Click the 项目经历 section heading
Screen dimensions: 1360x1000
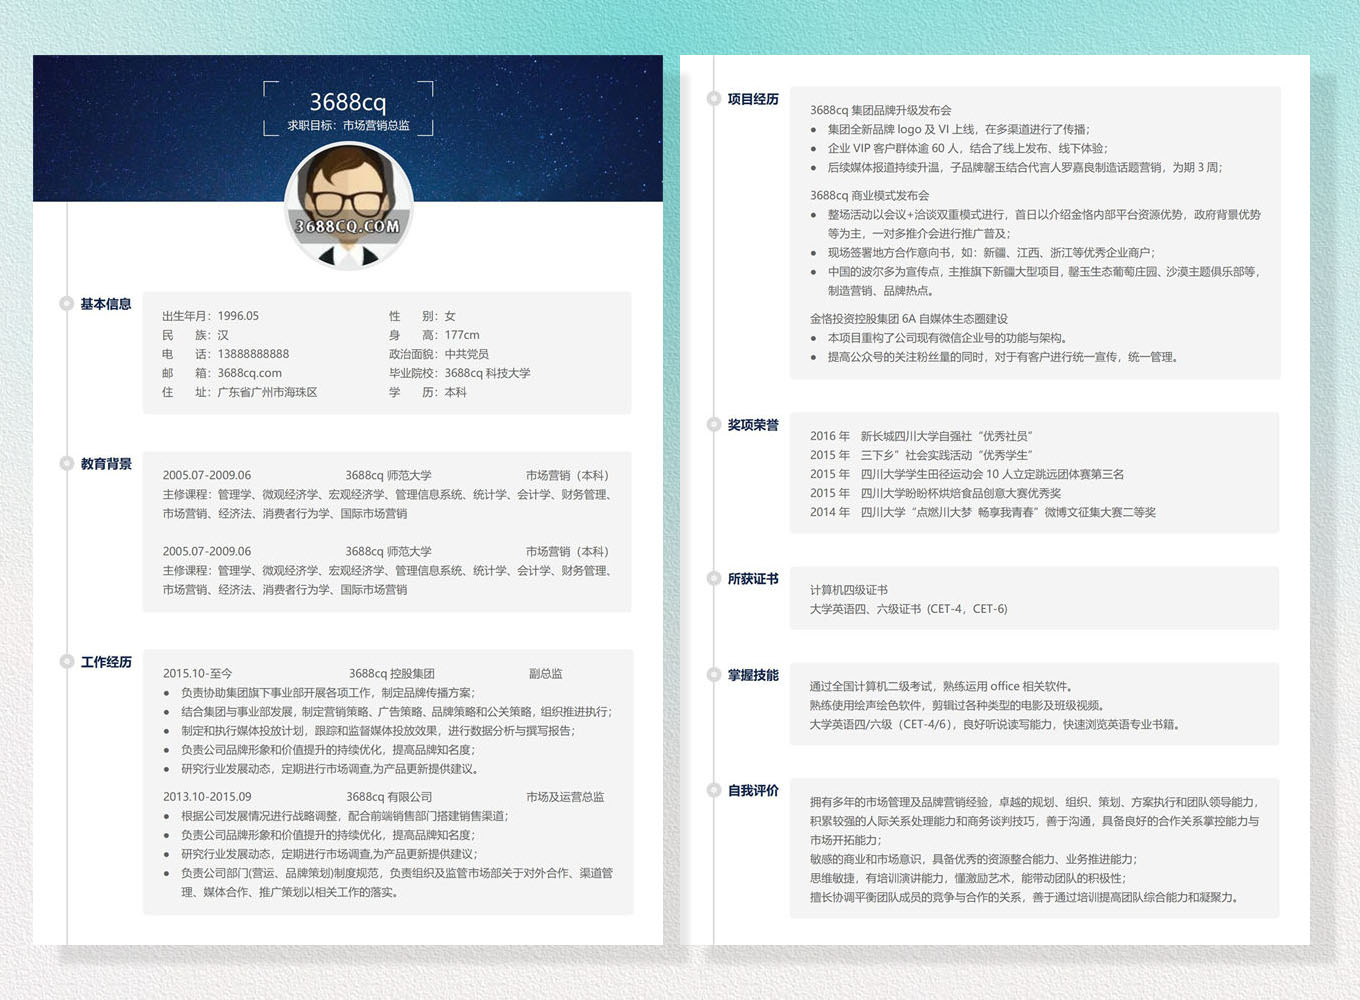point(753,99)
